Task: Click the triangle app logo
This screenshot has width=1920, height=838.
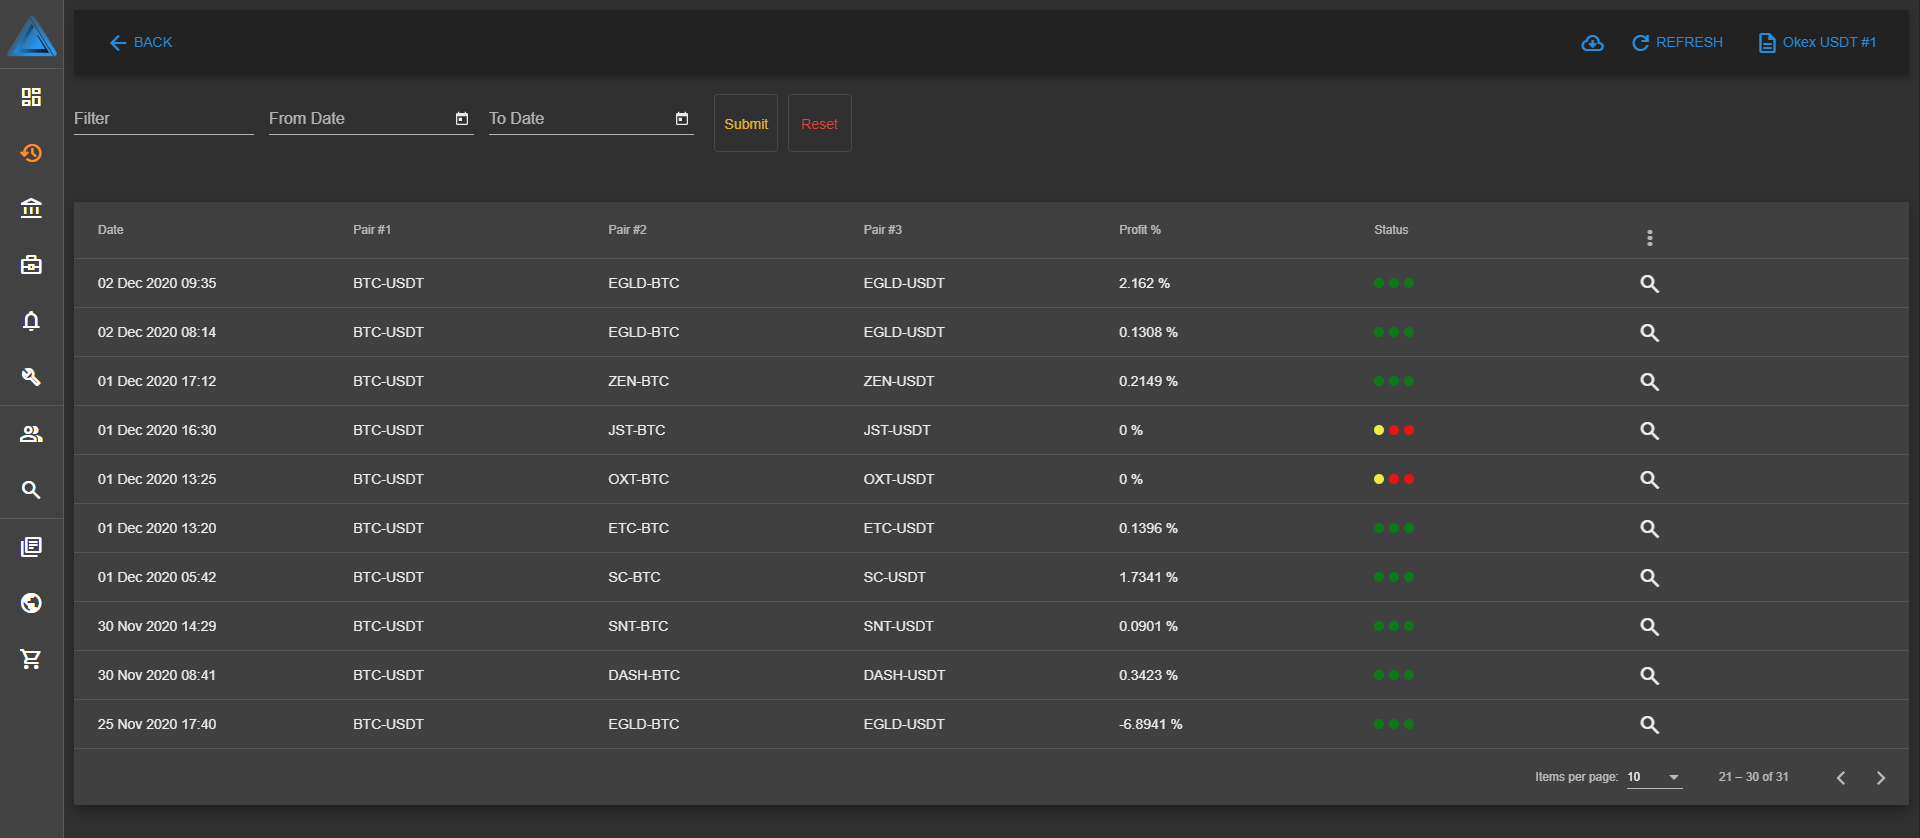Action: pyautogui.click(x=32, y=36)
